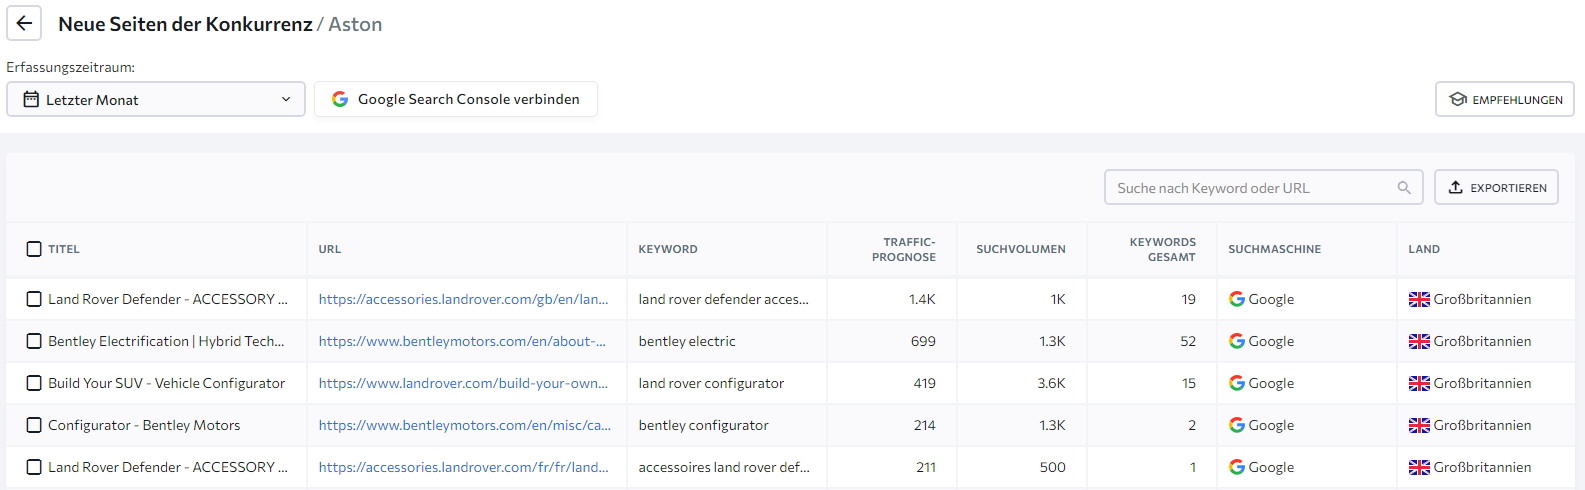Screen dimensions: 1585x490
Task: Check the Configurator - Bentley Motors row
Action: 34,425
